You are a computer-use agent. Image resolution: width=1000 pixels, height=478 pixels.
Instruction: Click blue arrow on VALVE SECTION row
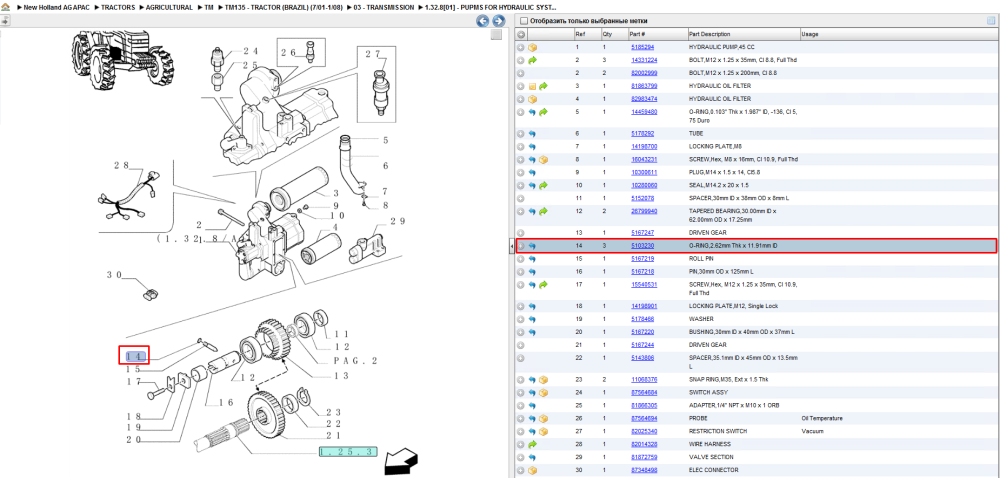tap(532, 457)
